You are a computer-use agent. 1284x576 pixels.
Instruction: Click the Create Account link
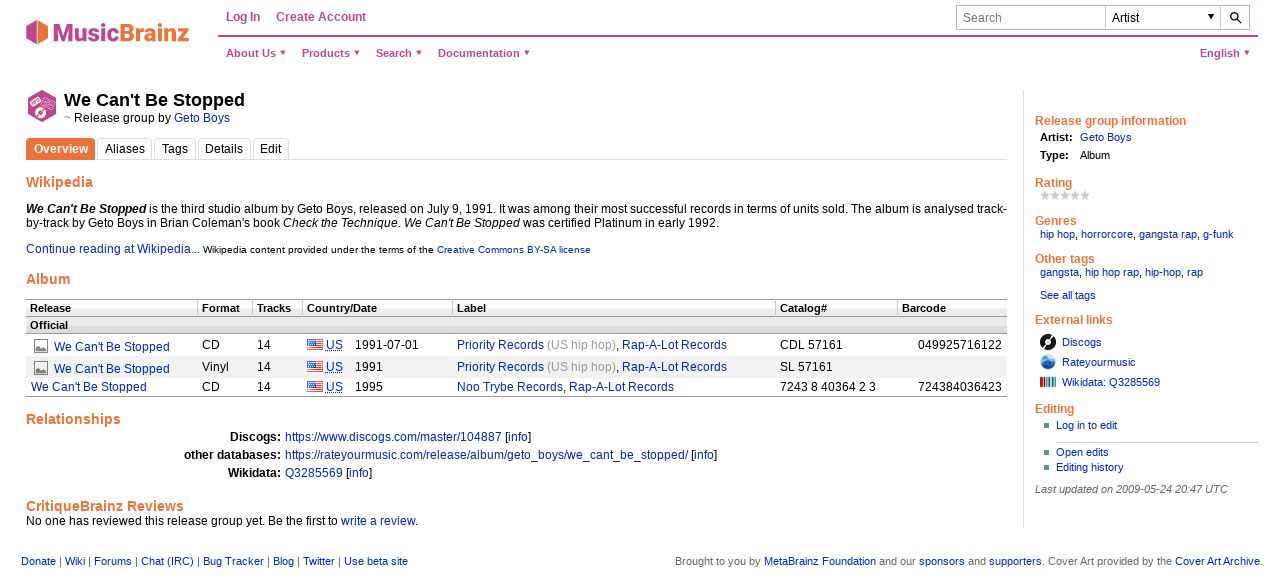[321, 17]
